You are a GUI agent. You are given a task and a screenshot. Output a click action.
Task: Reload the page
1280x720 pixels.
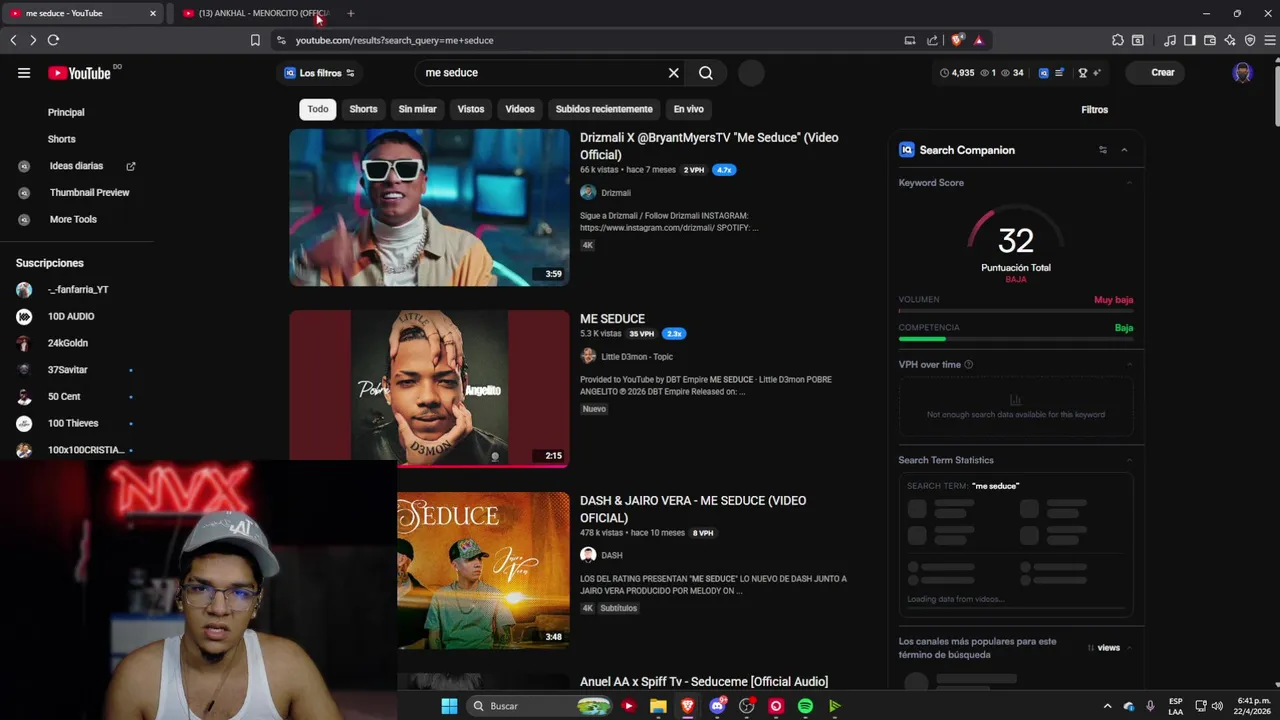[53, 40]
